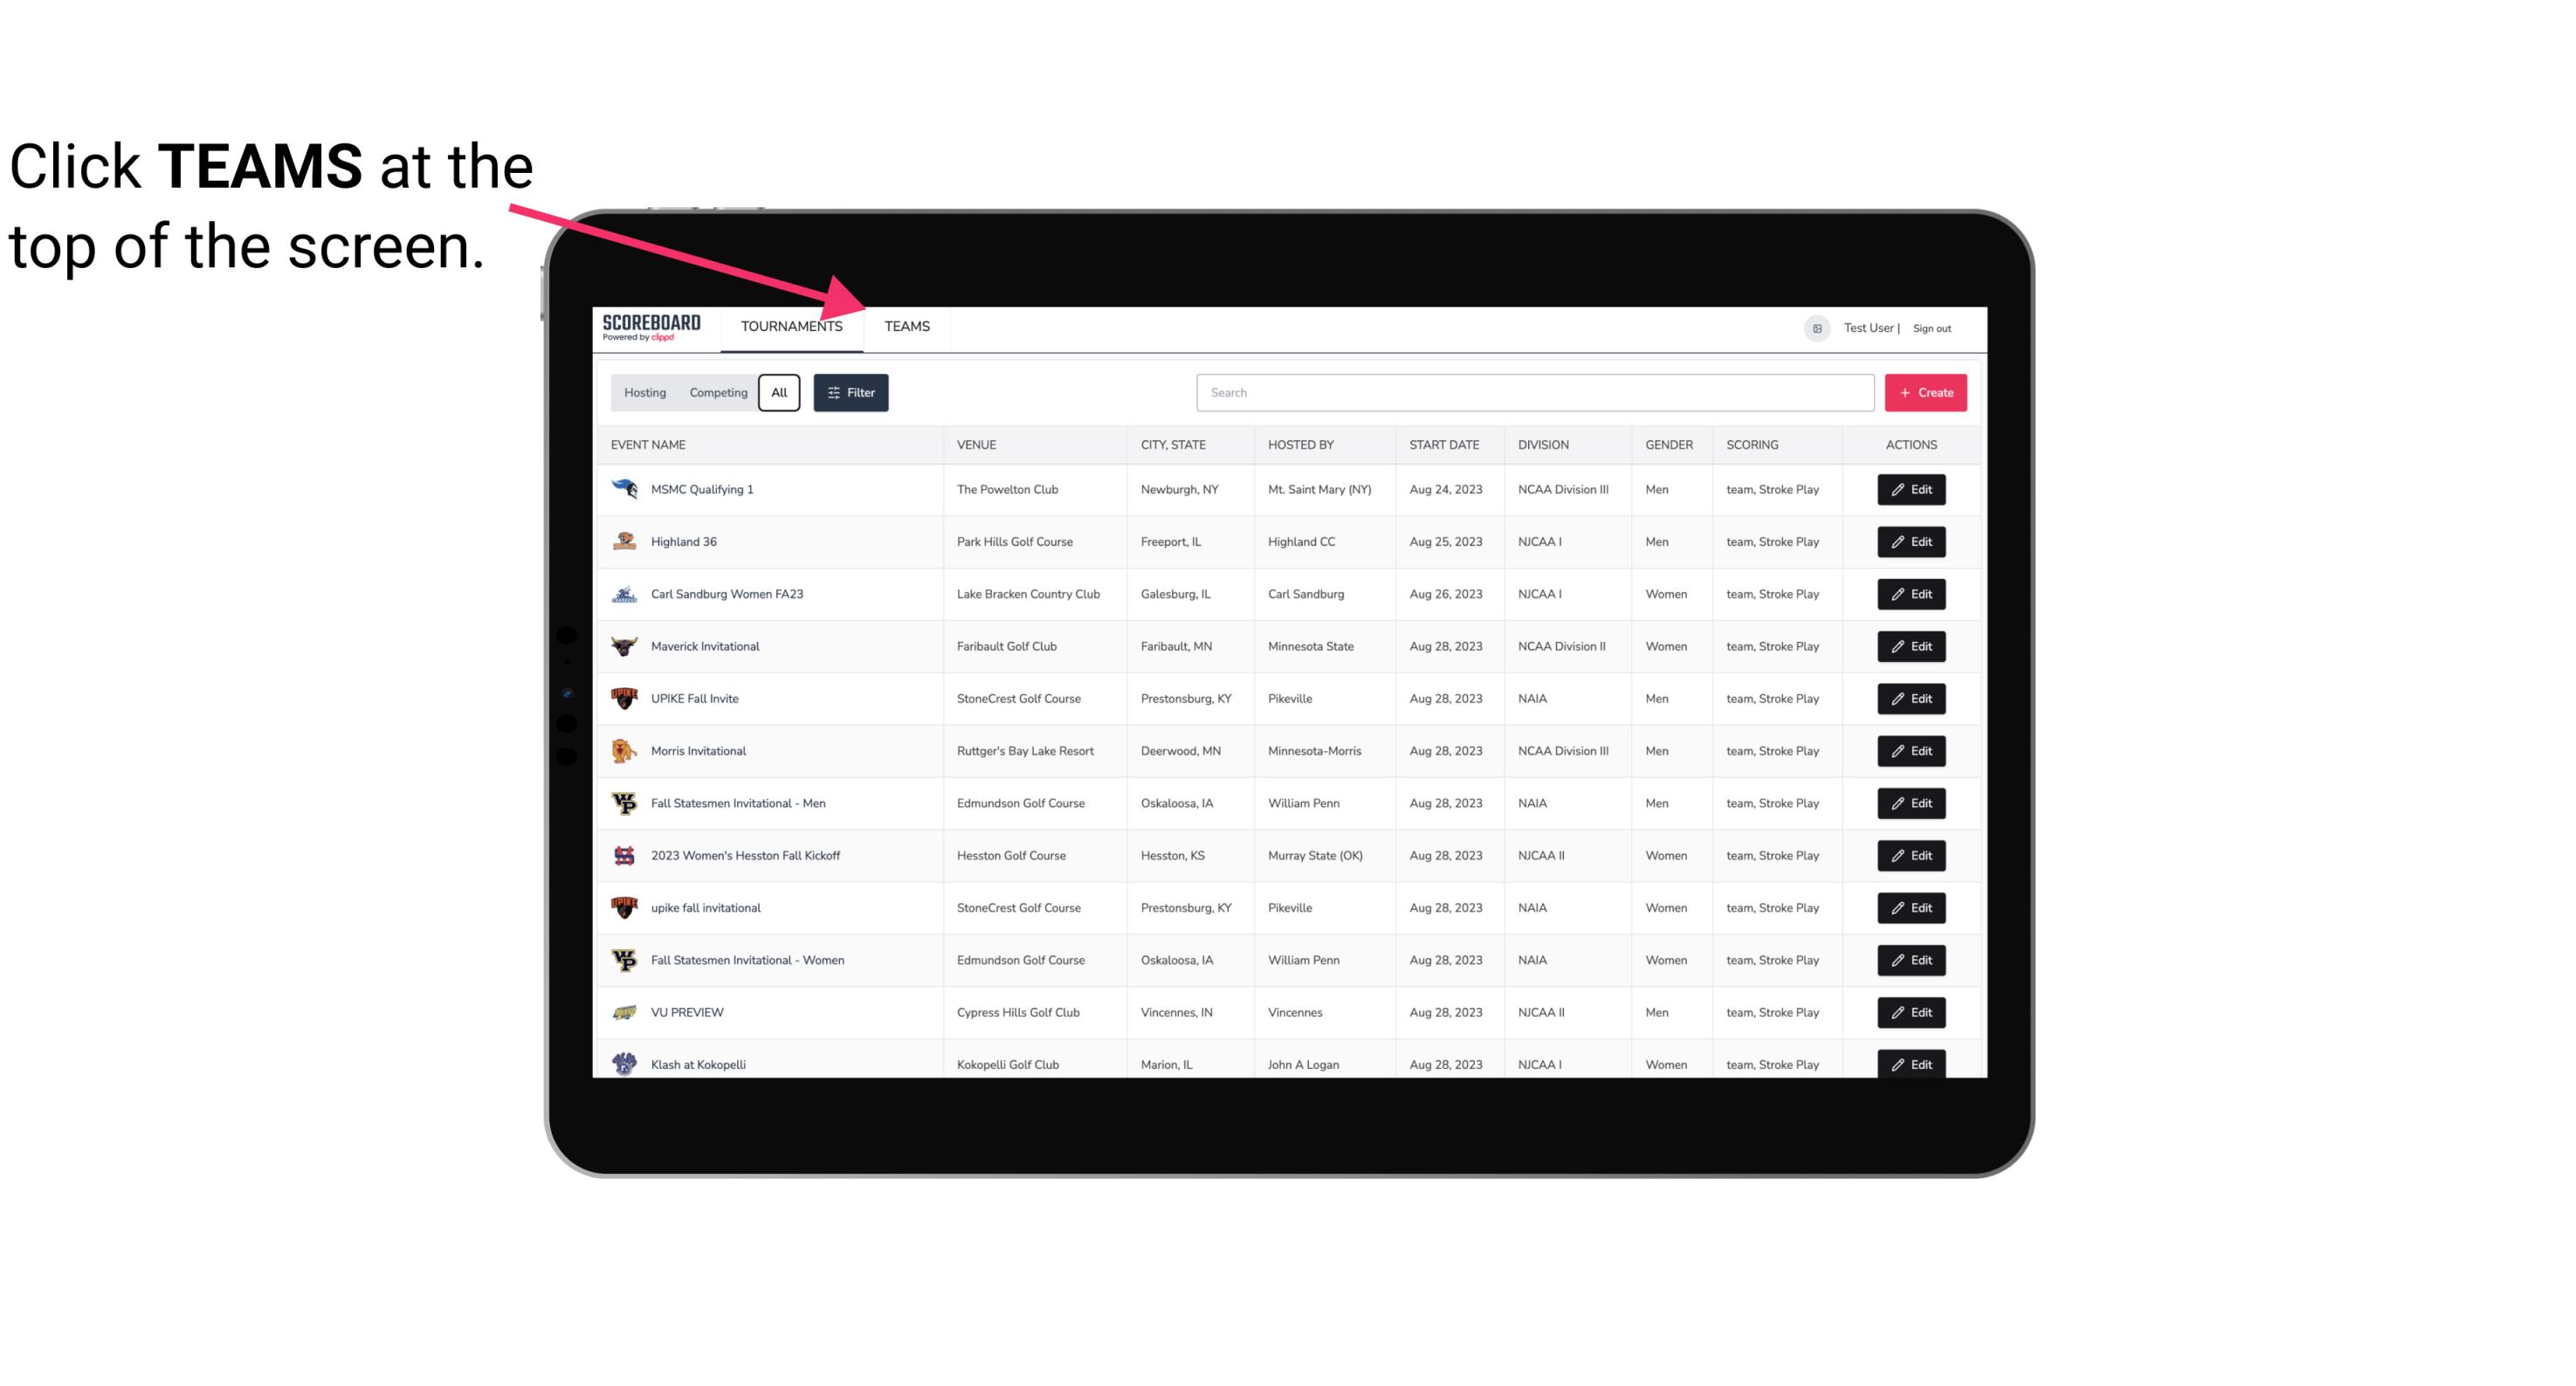Click the Create button
The image size is (2576, 1386).
(x=1926, y=393)
